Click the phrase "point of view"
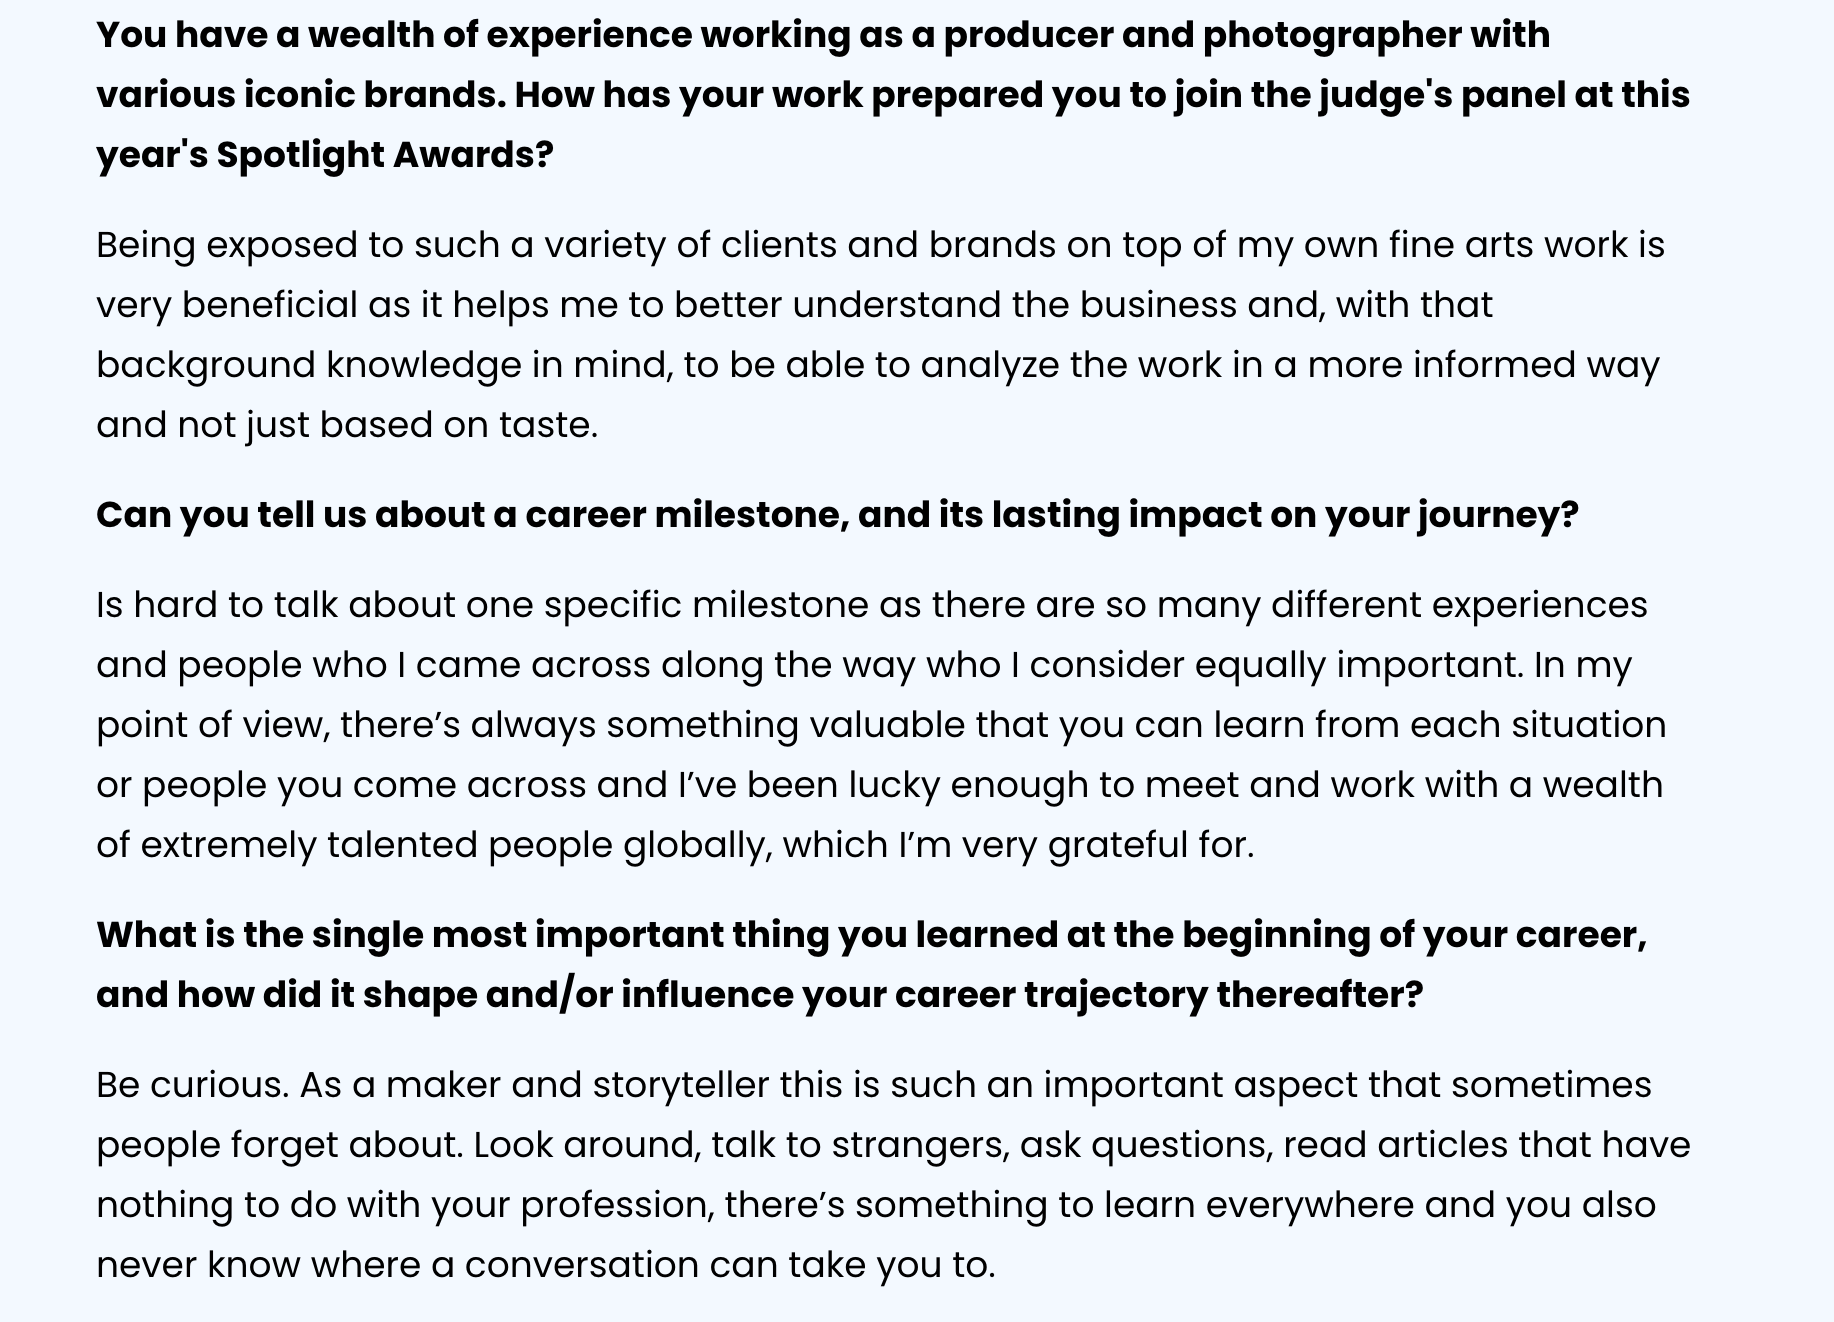The height and width of the screenshot is (1322, 1834). [x=211, y=725]
